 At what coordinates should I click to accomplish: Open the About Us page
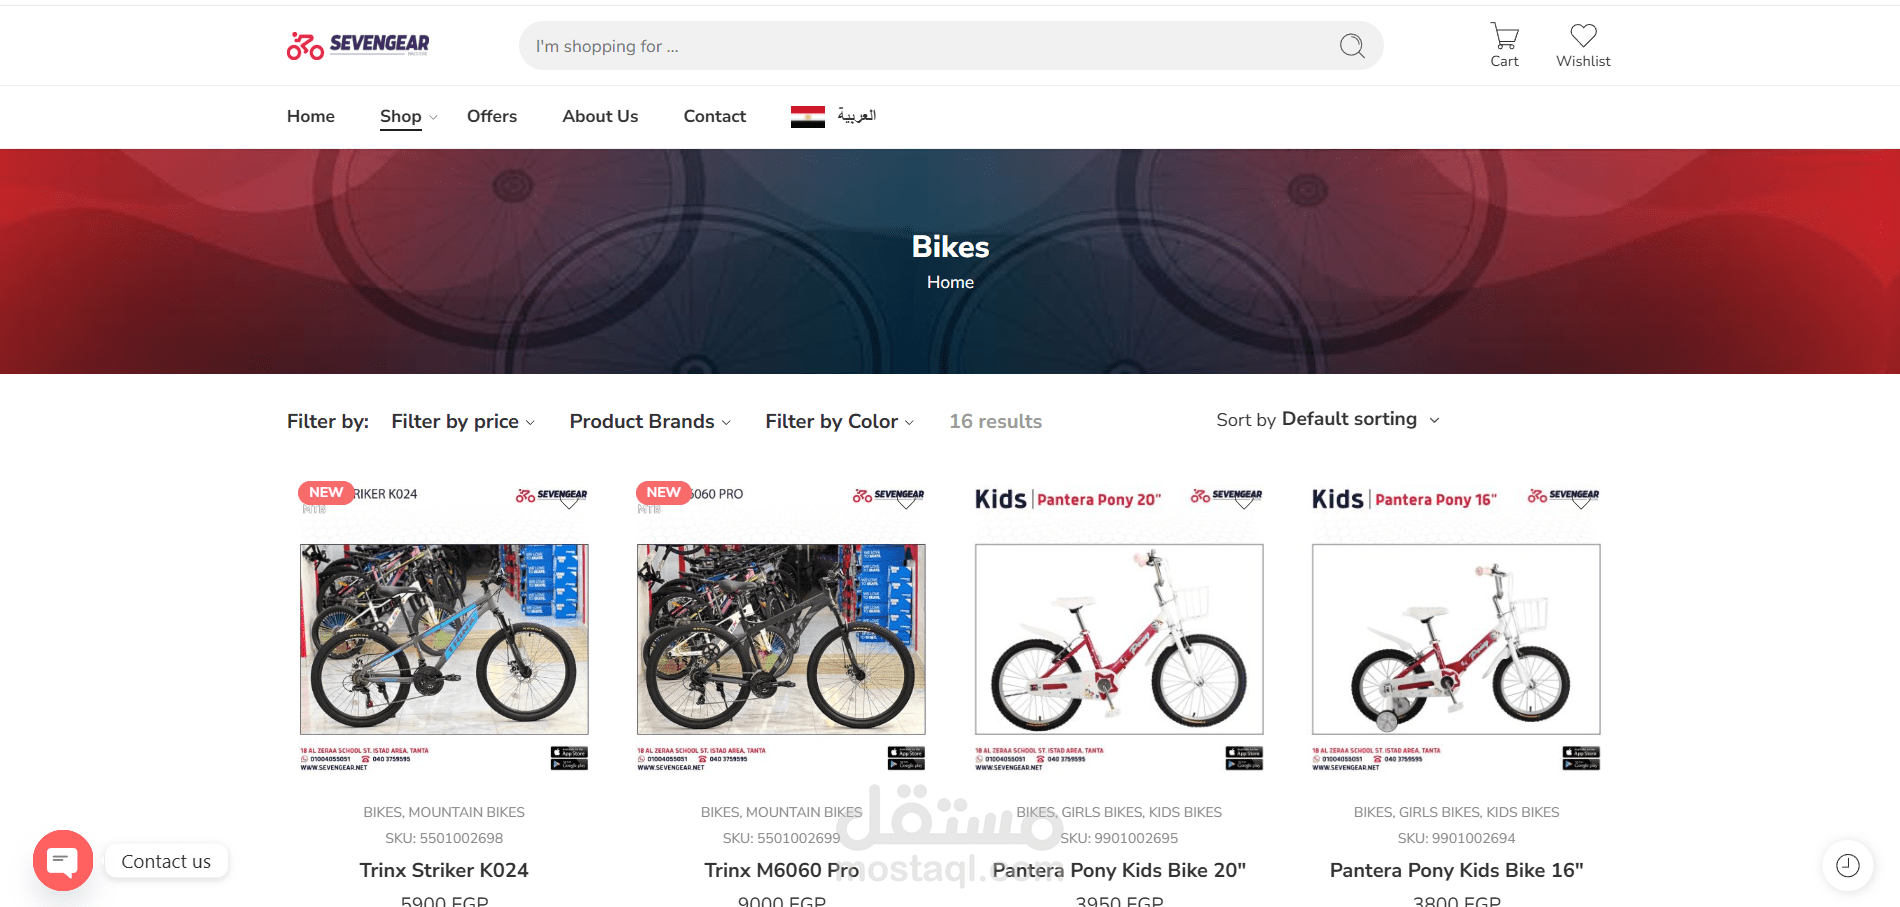coord(600,116)
